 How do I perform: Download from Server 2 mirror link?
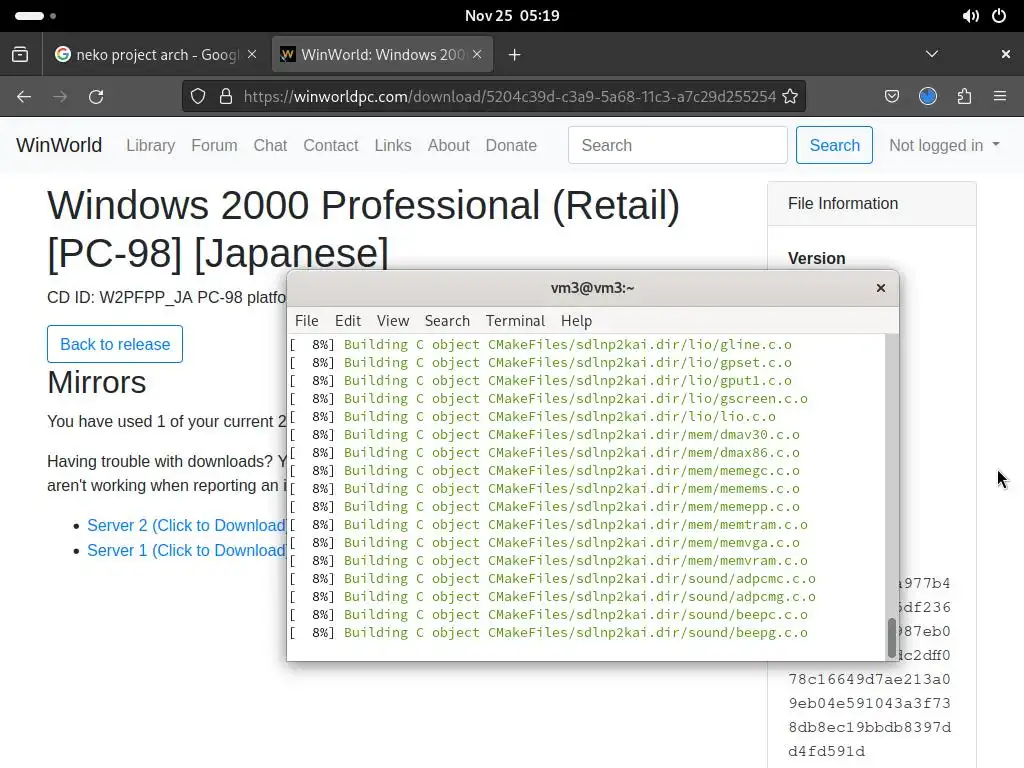[186, 526]
